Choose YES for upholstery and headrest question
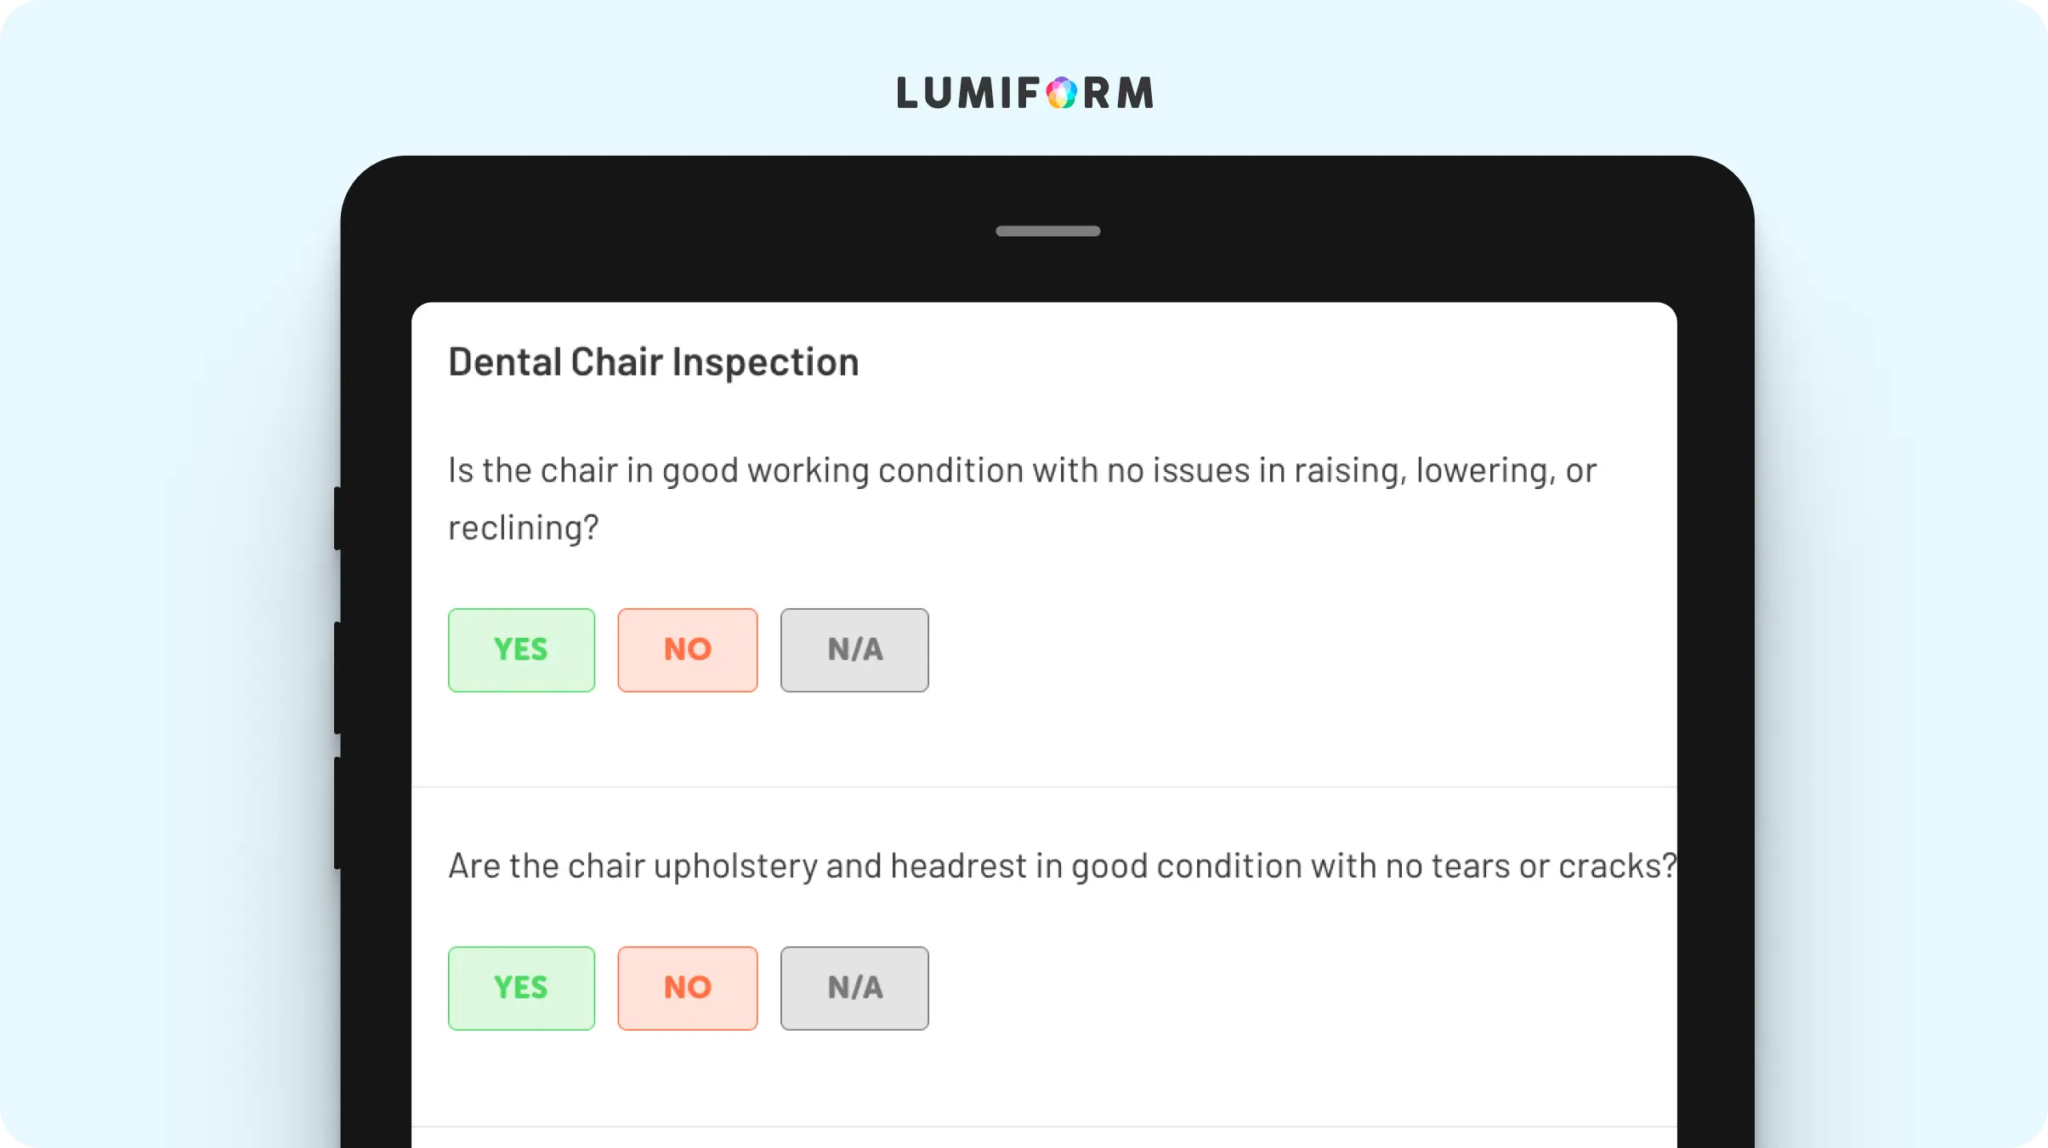The image size is (2048, 1148). (x=521, y=988)
